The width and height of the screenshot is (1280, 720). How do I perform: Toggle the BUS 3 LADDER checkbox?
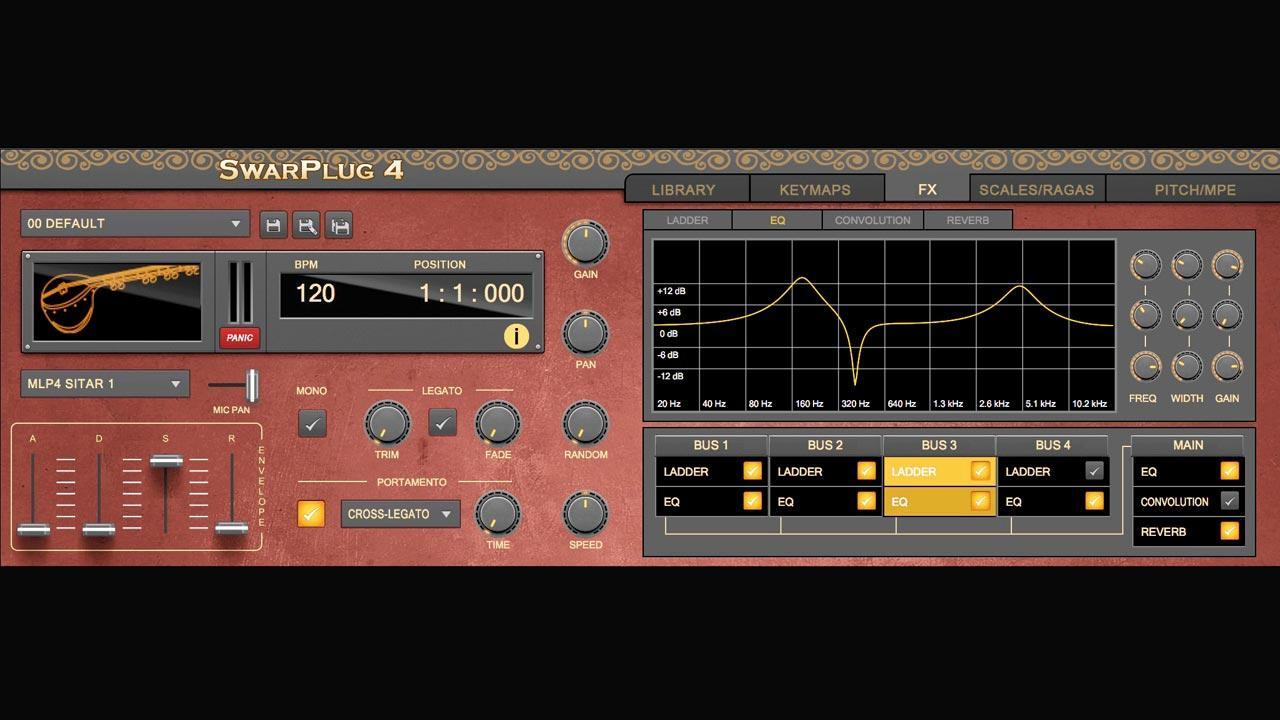click(x=980, y=471)
